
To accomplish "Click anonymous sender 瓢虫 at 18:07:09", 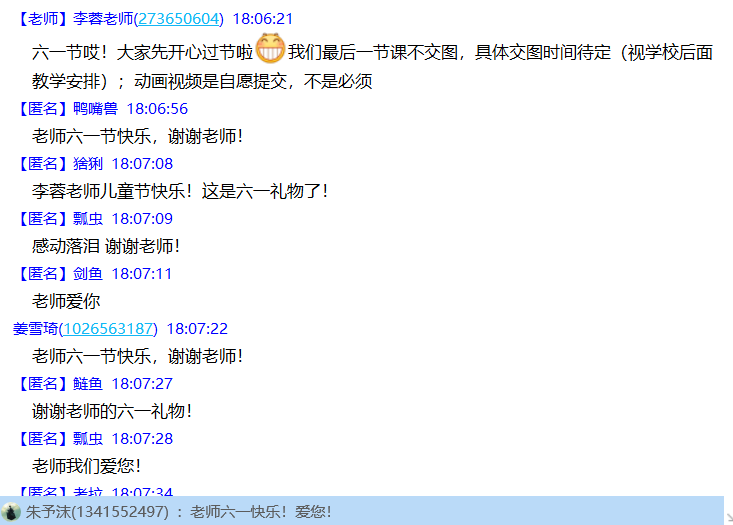I will (x=88, y=219).
